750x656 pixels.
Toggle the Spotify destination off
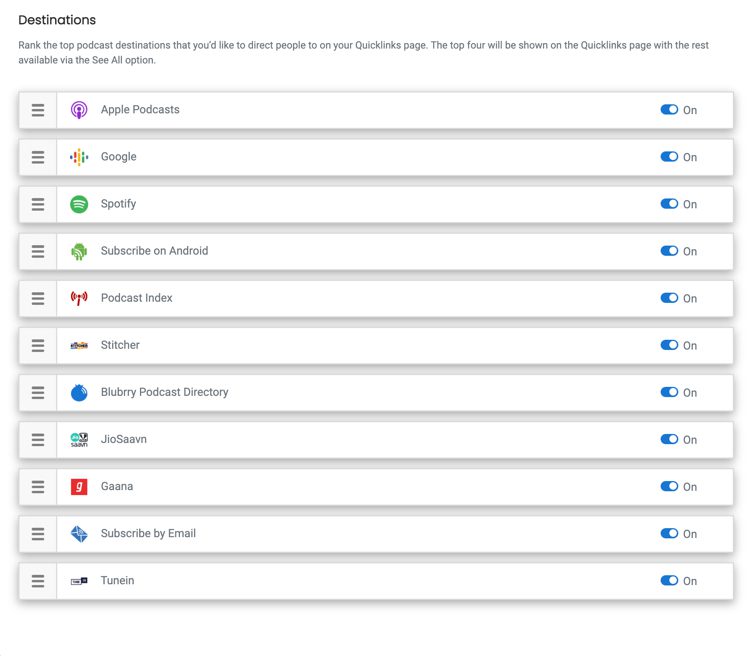click(x=669, y=204)
